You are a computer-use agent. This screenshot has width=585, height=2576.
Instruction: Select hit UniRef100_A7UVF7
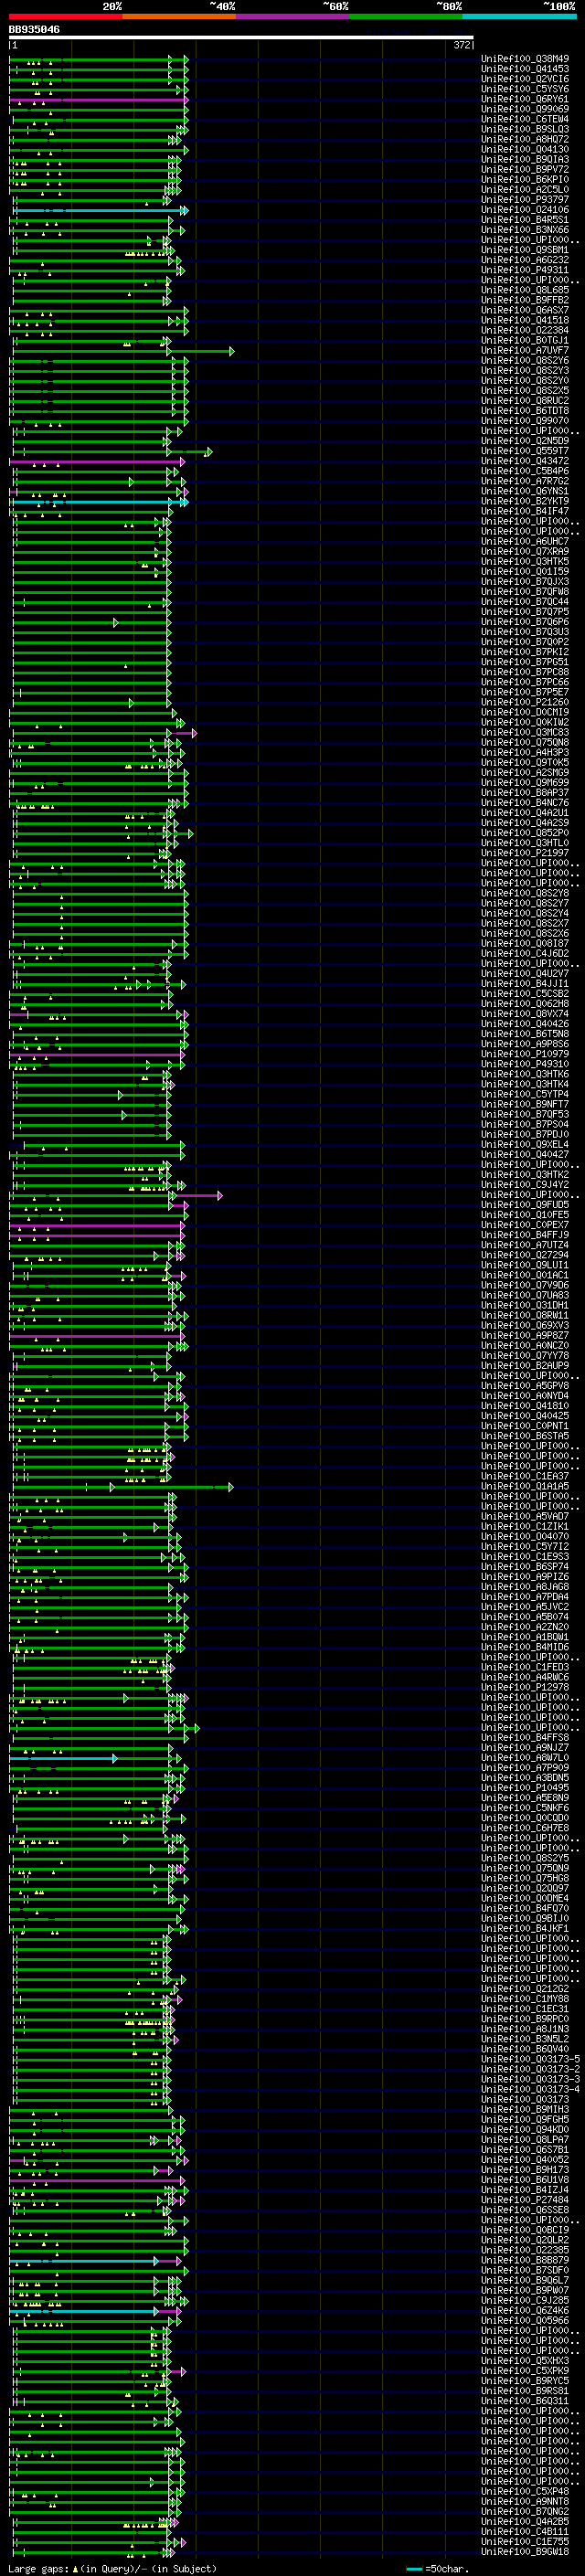tap(525, 351)
